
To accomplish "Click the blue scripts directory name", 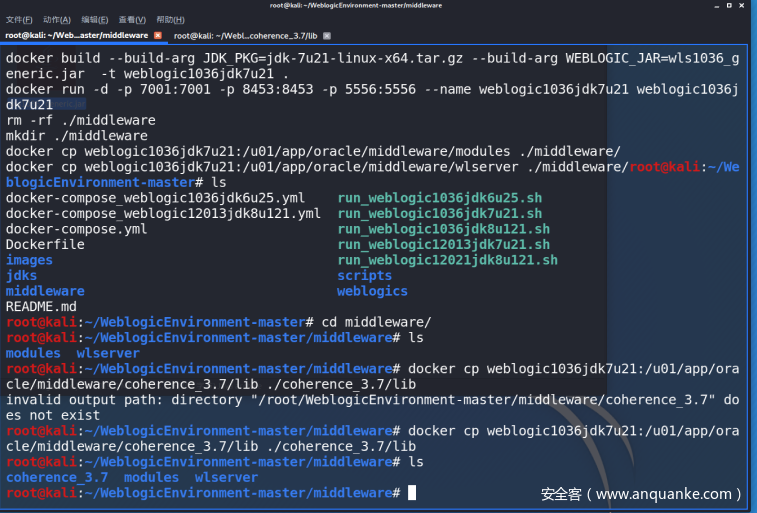I will click(x=364, y=275).
